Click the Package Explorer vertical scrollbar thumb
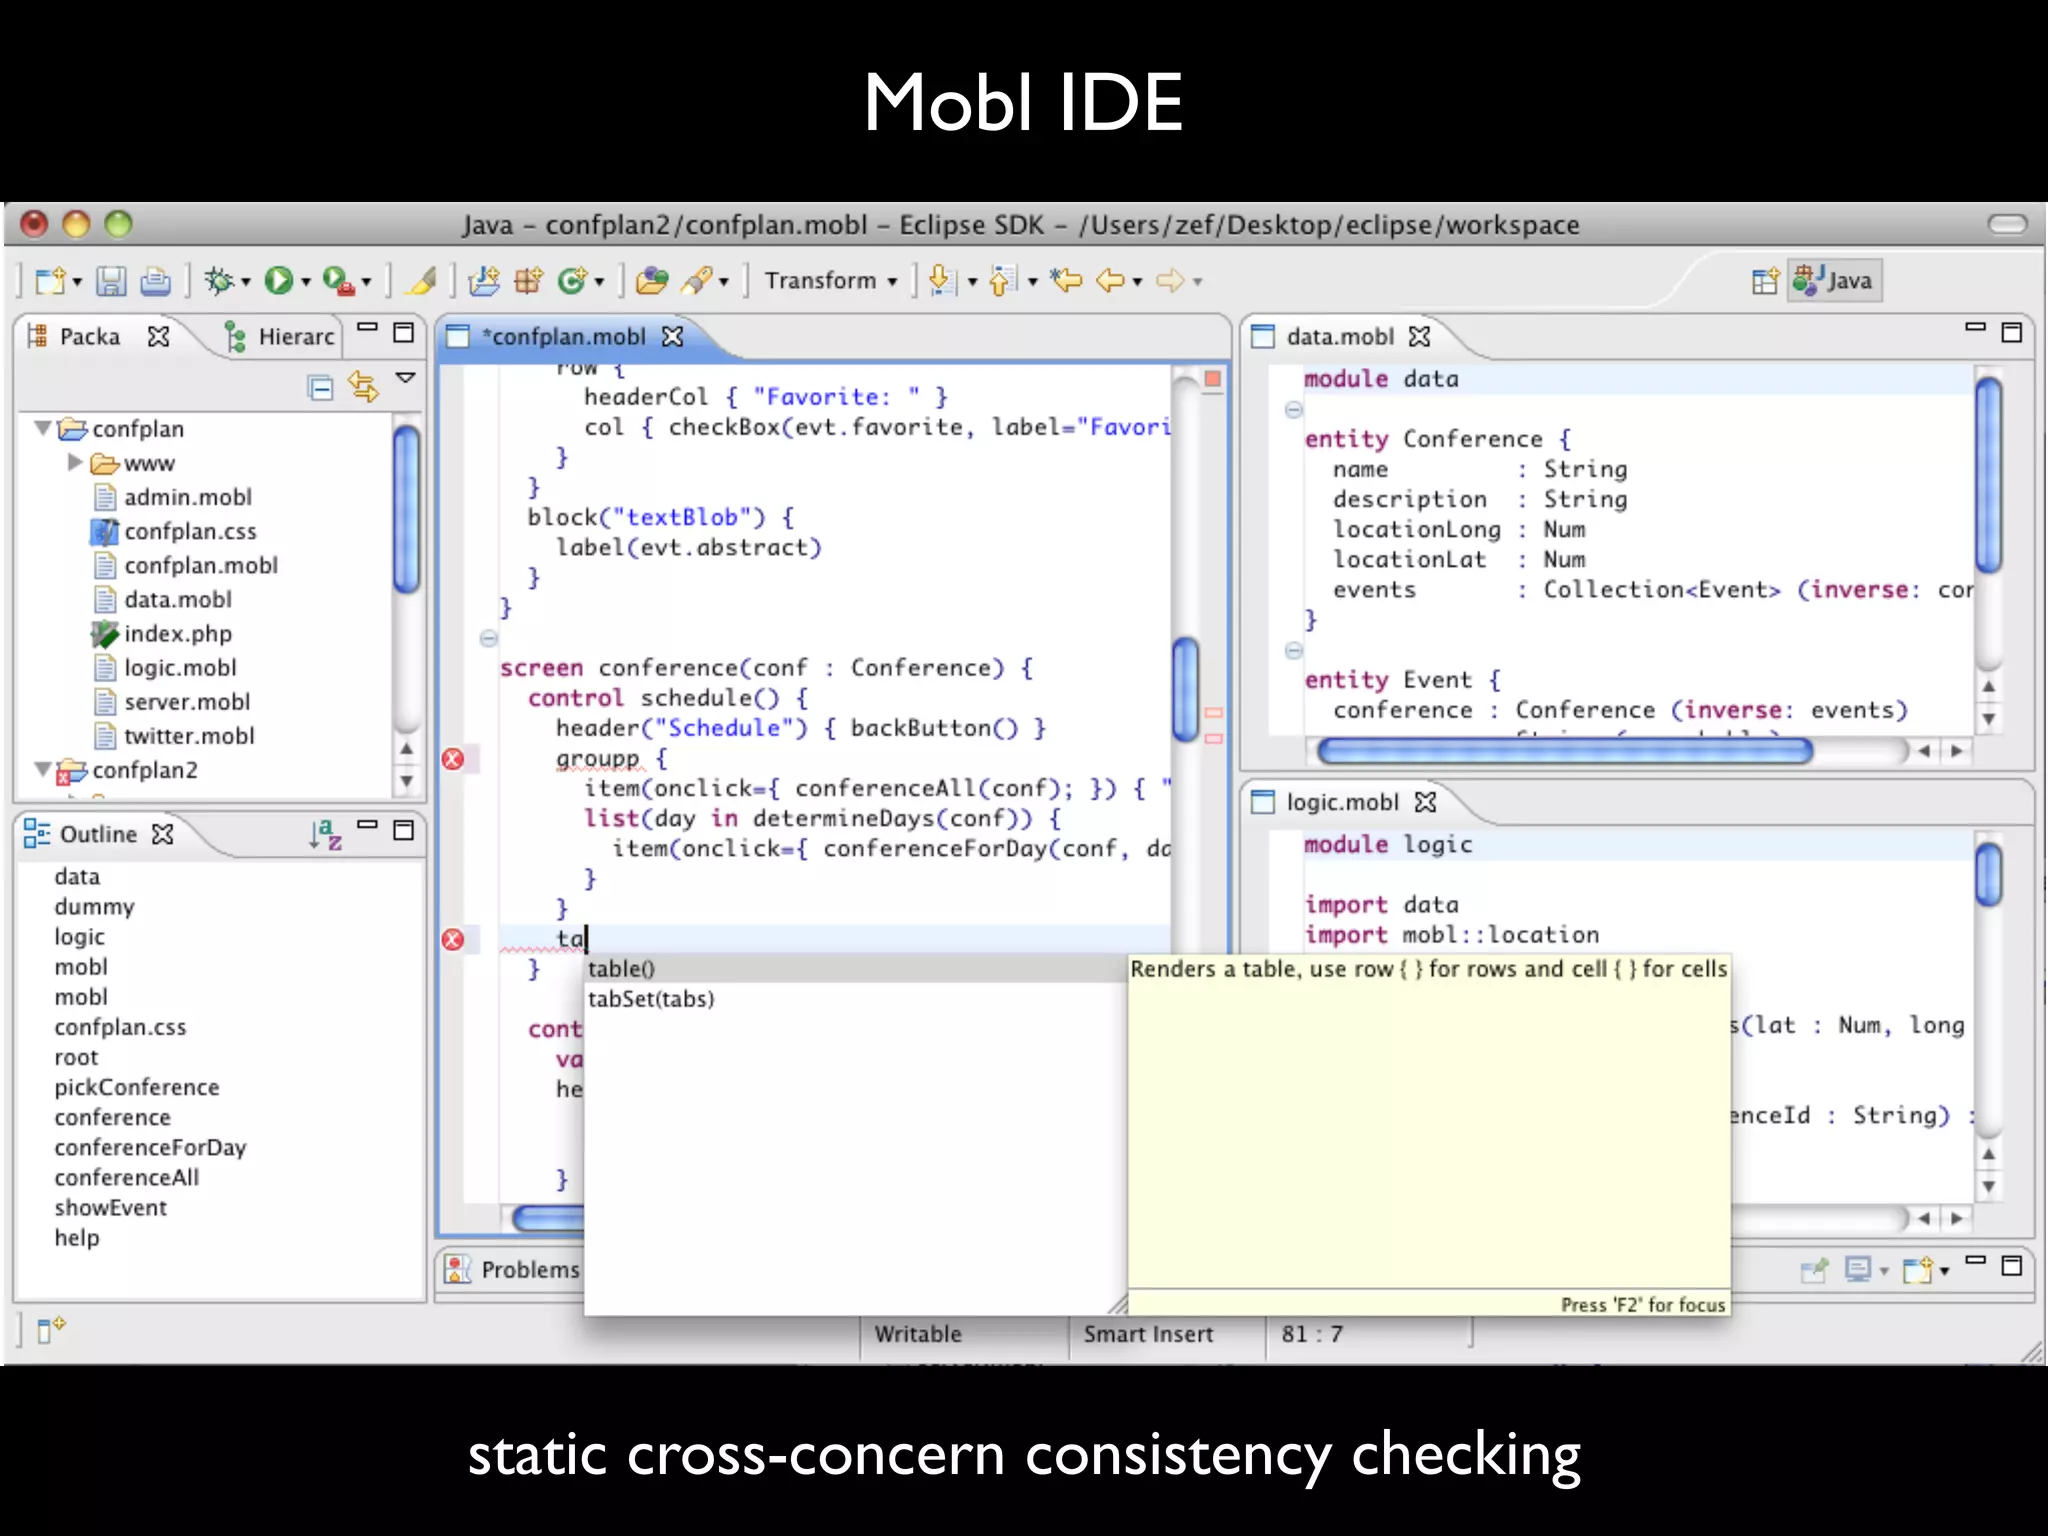This screenshot has height=1536, width=2048. [406, 509]
